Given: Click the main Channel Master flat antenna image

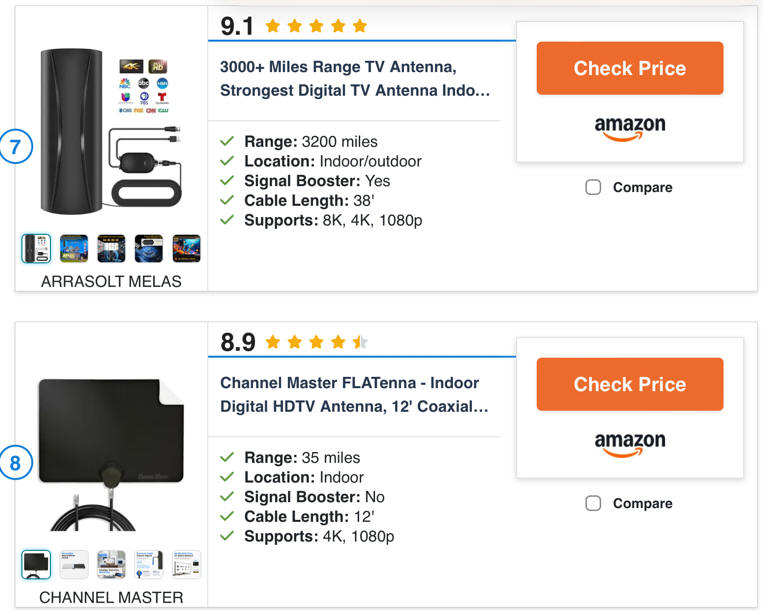Looking at the screenshot, I should coord(110,450).
